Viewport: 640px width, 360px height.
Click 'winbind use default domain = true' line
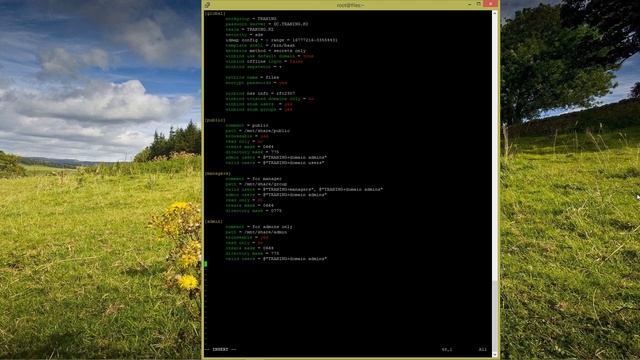pyautogui.click(x=269, y=56)
